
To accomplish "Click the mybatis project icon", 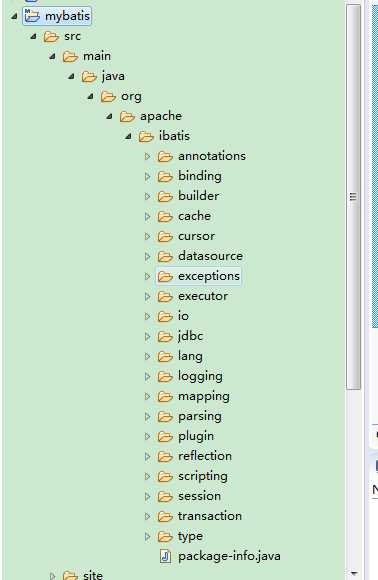I will click(x=32, y=16).
